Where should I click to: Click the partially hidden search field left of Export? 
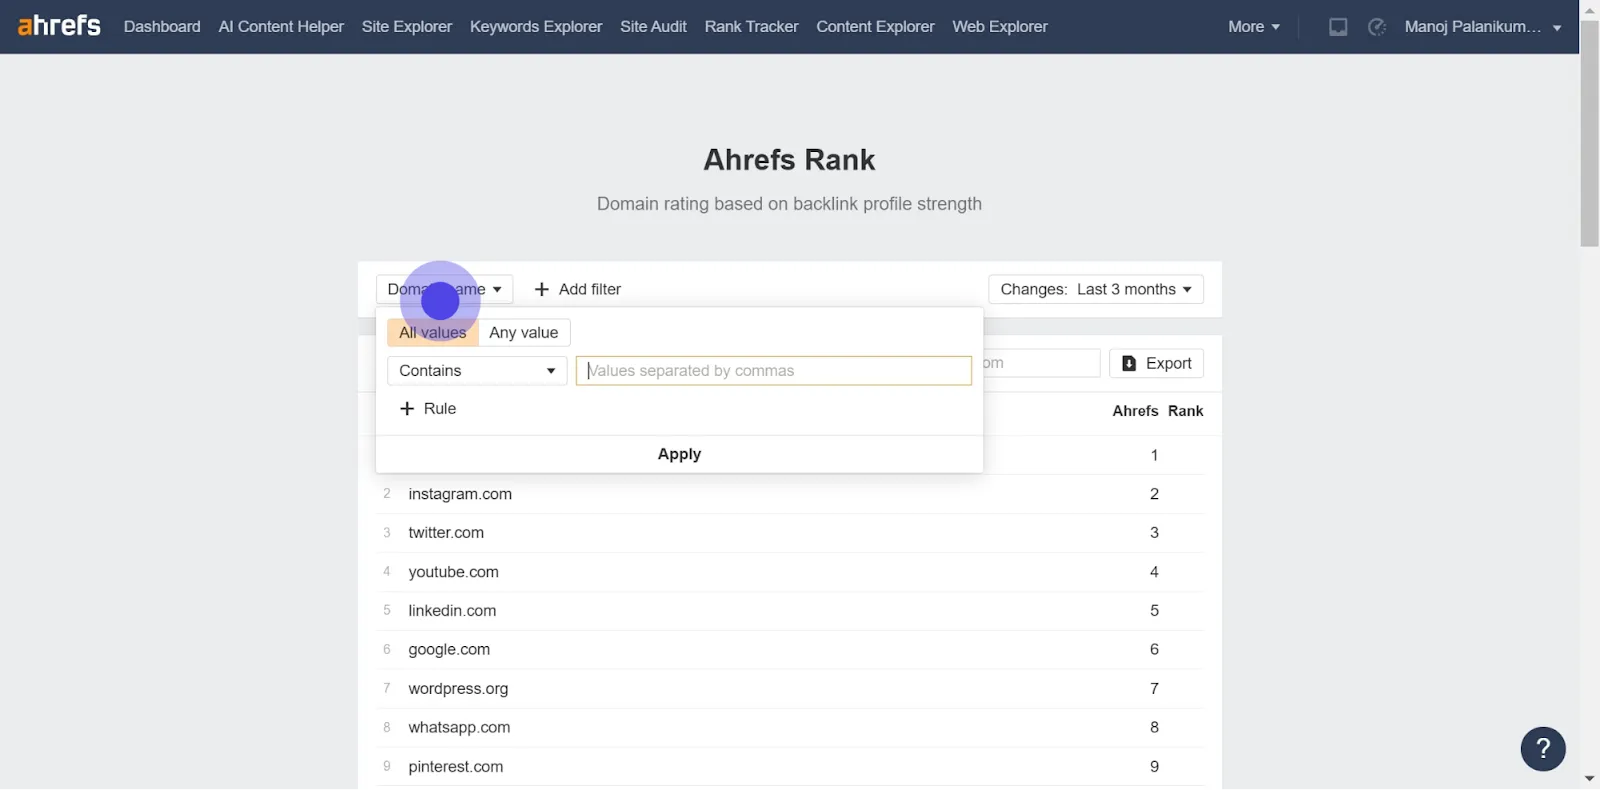point(1040,363)
